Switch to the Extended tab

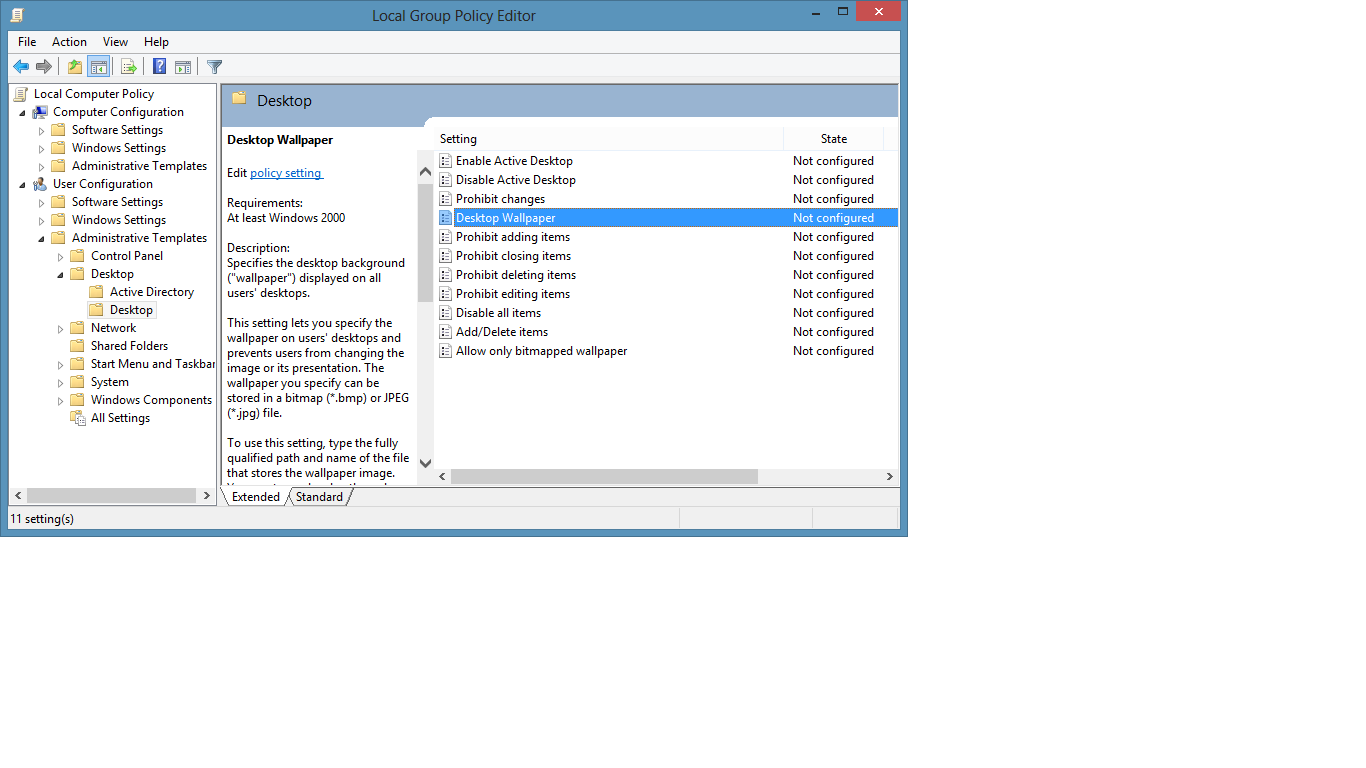pyautogui.click(x=255, y=497)
